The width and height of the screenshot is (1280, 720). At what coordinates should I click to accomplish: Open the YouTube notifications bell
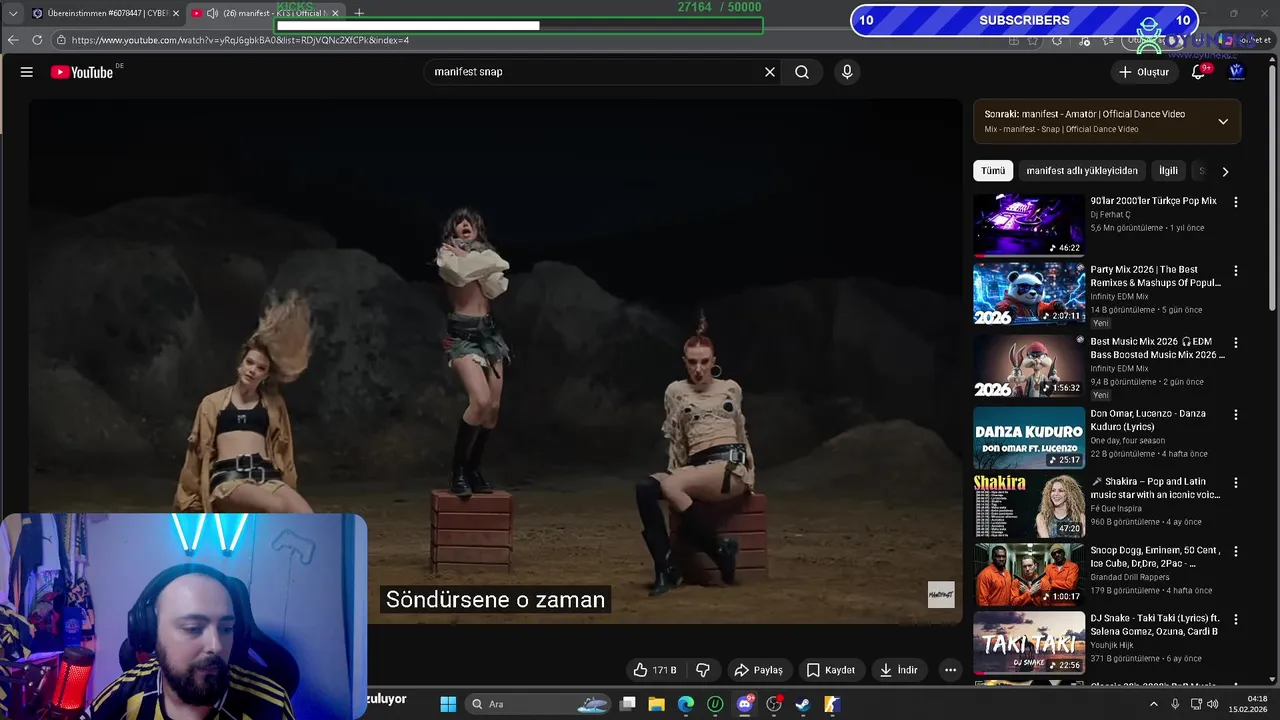1198,72
